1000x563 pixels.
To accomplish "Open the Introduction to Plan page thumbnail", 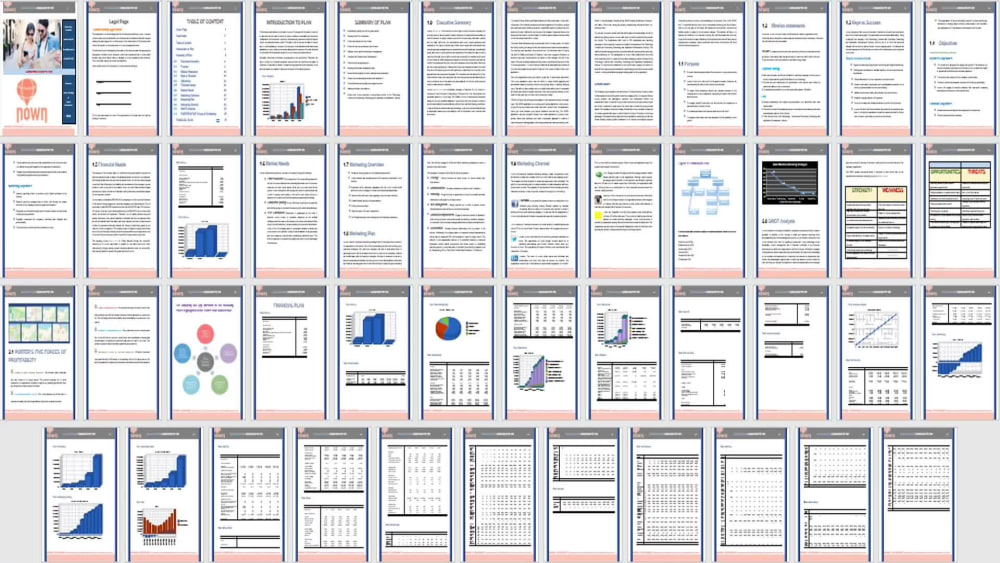I will [x=290, y=68].
